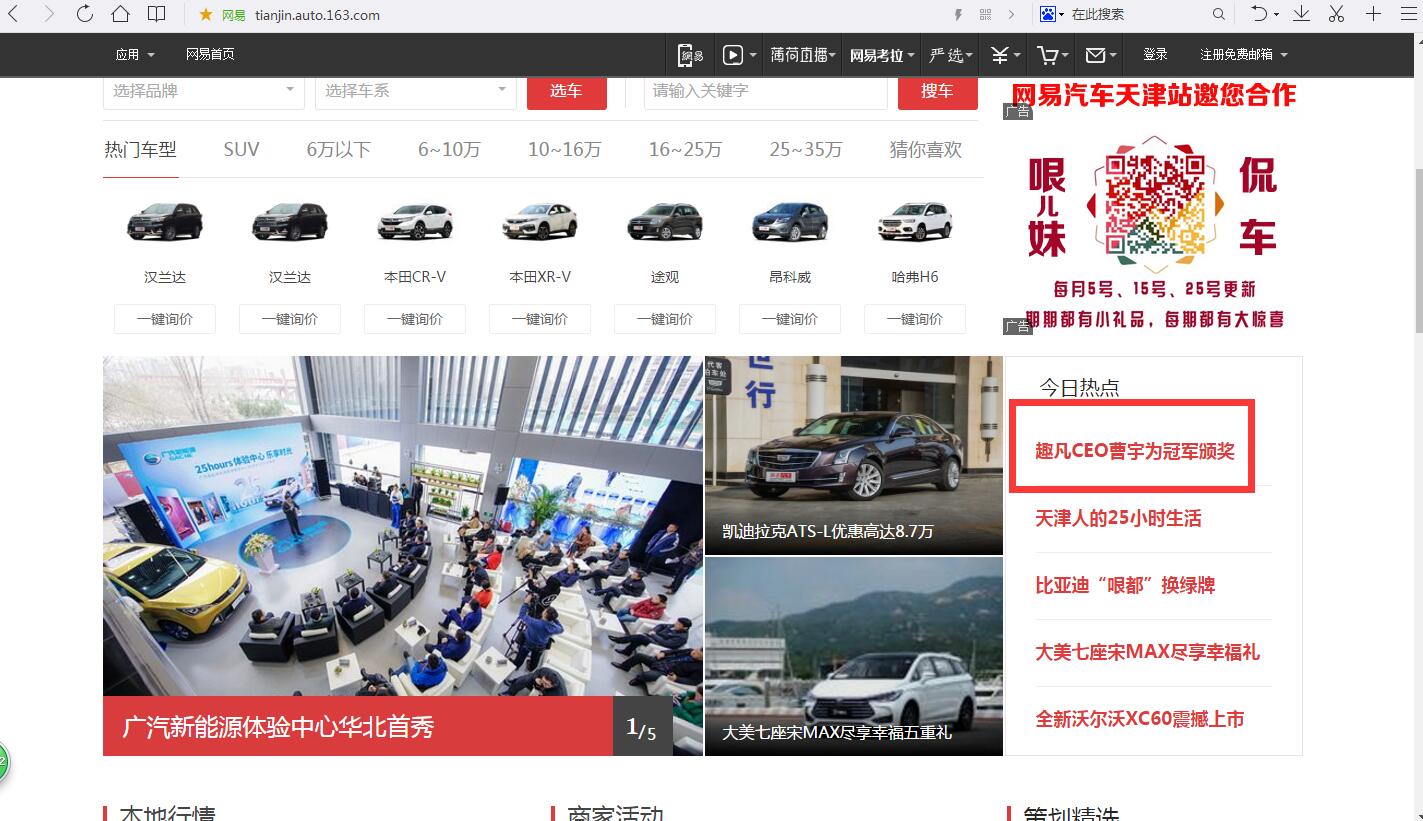Screen dimensions: 1423x821
Task: Select the Baidu paw search engine icon
Action: pos(1048,14)
